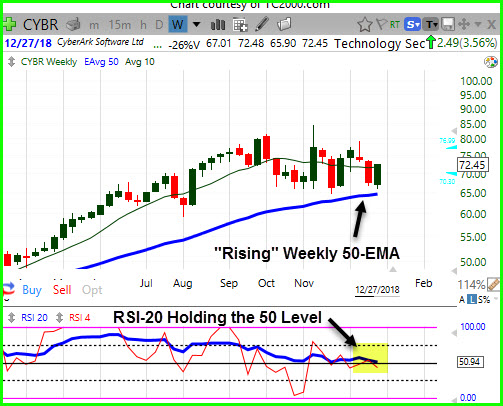The image size is (503, 406).
Task: Click the Sell button
Action: pos(62,290)
